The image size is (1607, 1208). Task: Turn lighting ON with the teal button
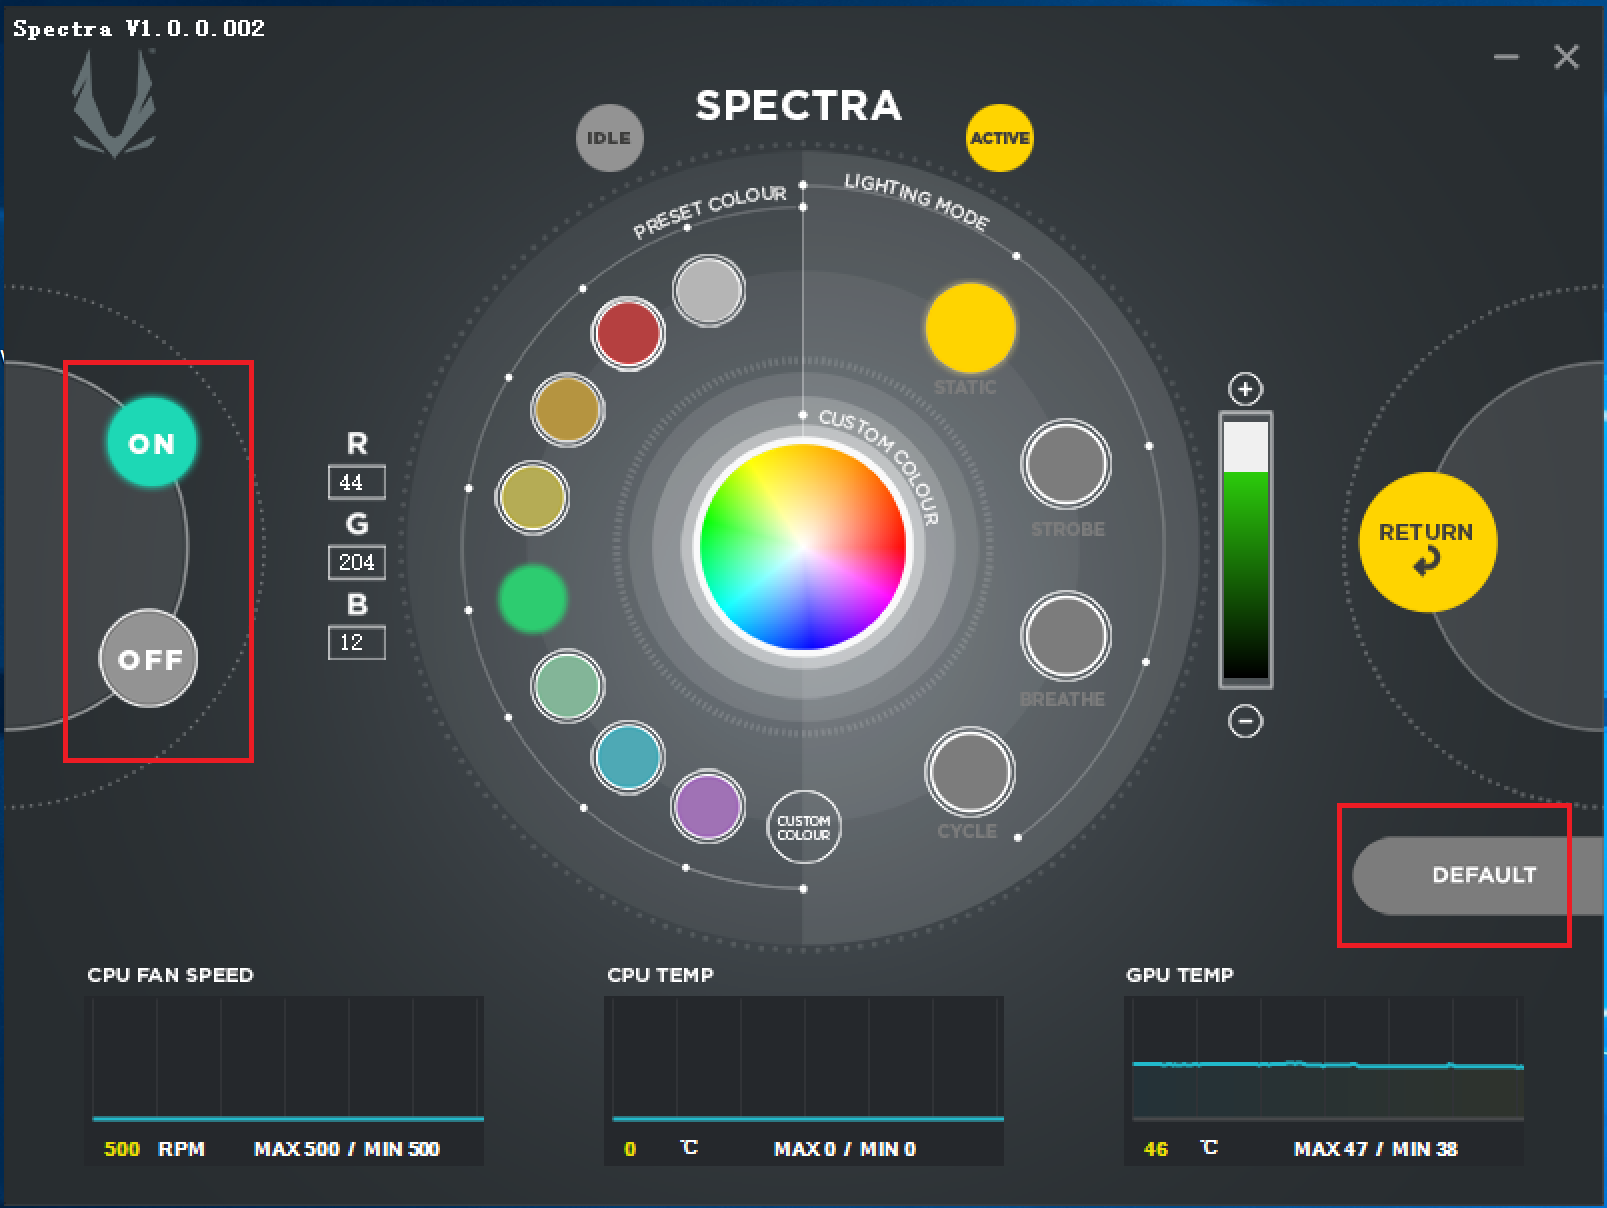coord(151,443)
